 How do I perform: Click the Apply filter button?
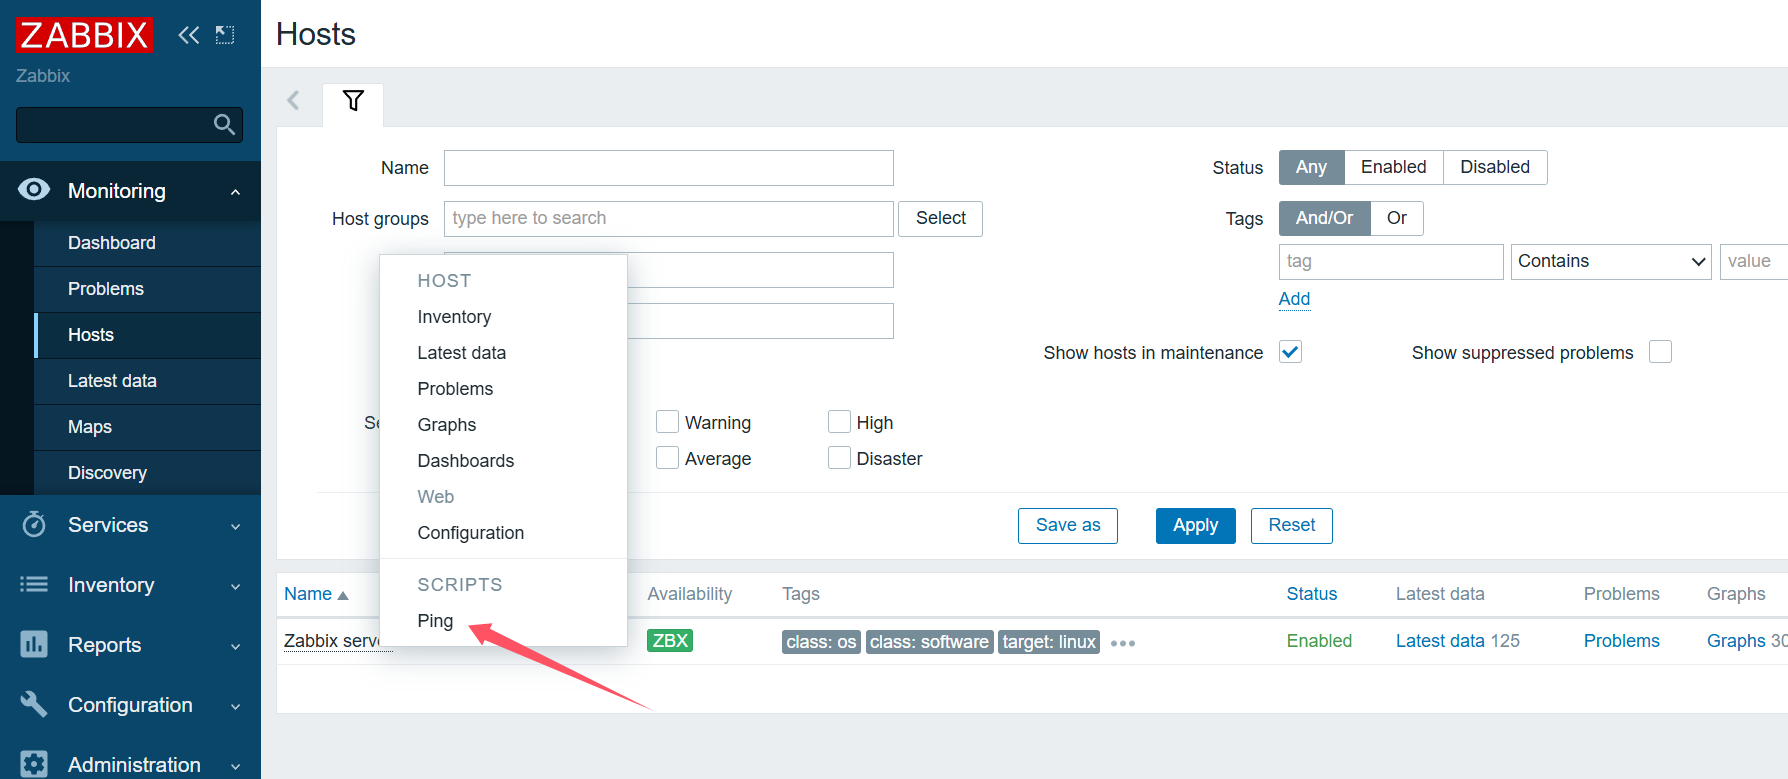tap(1195, 526)
